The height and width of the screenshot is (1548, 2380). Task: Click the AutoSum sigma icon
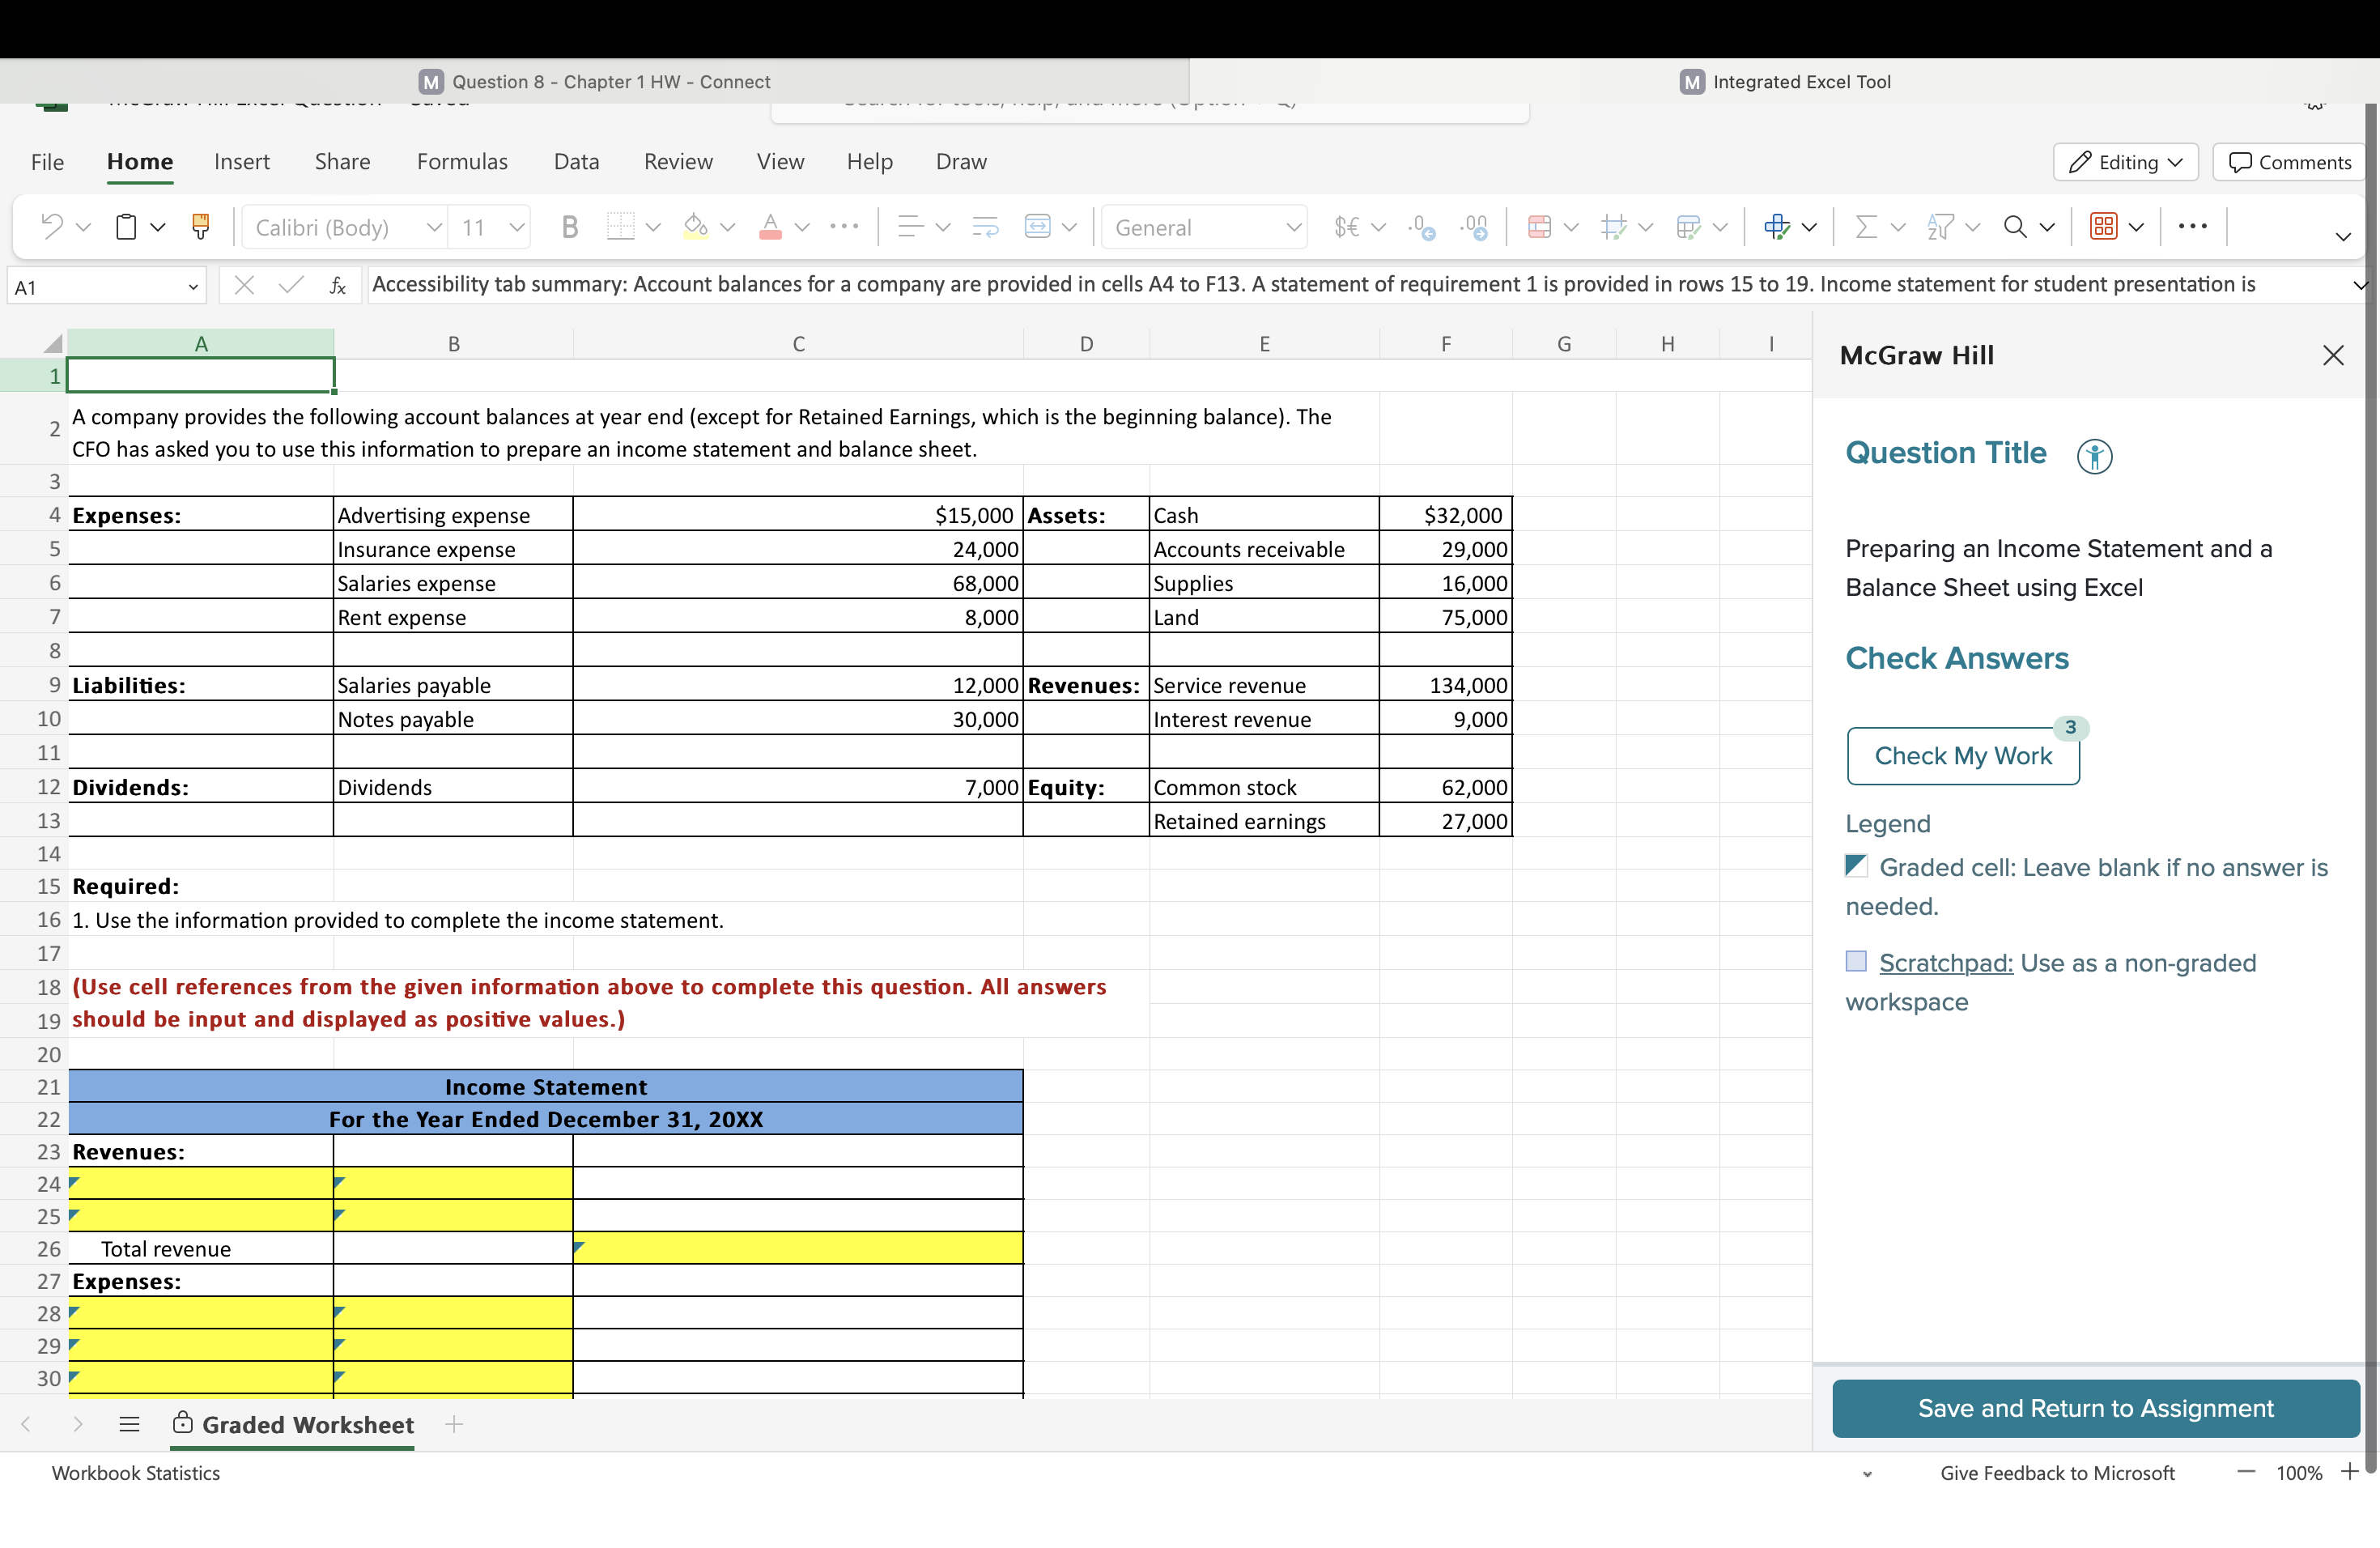pos(1864,227)
